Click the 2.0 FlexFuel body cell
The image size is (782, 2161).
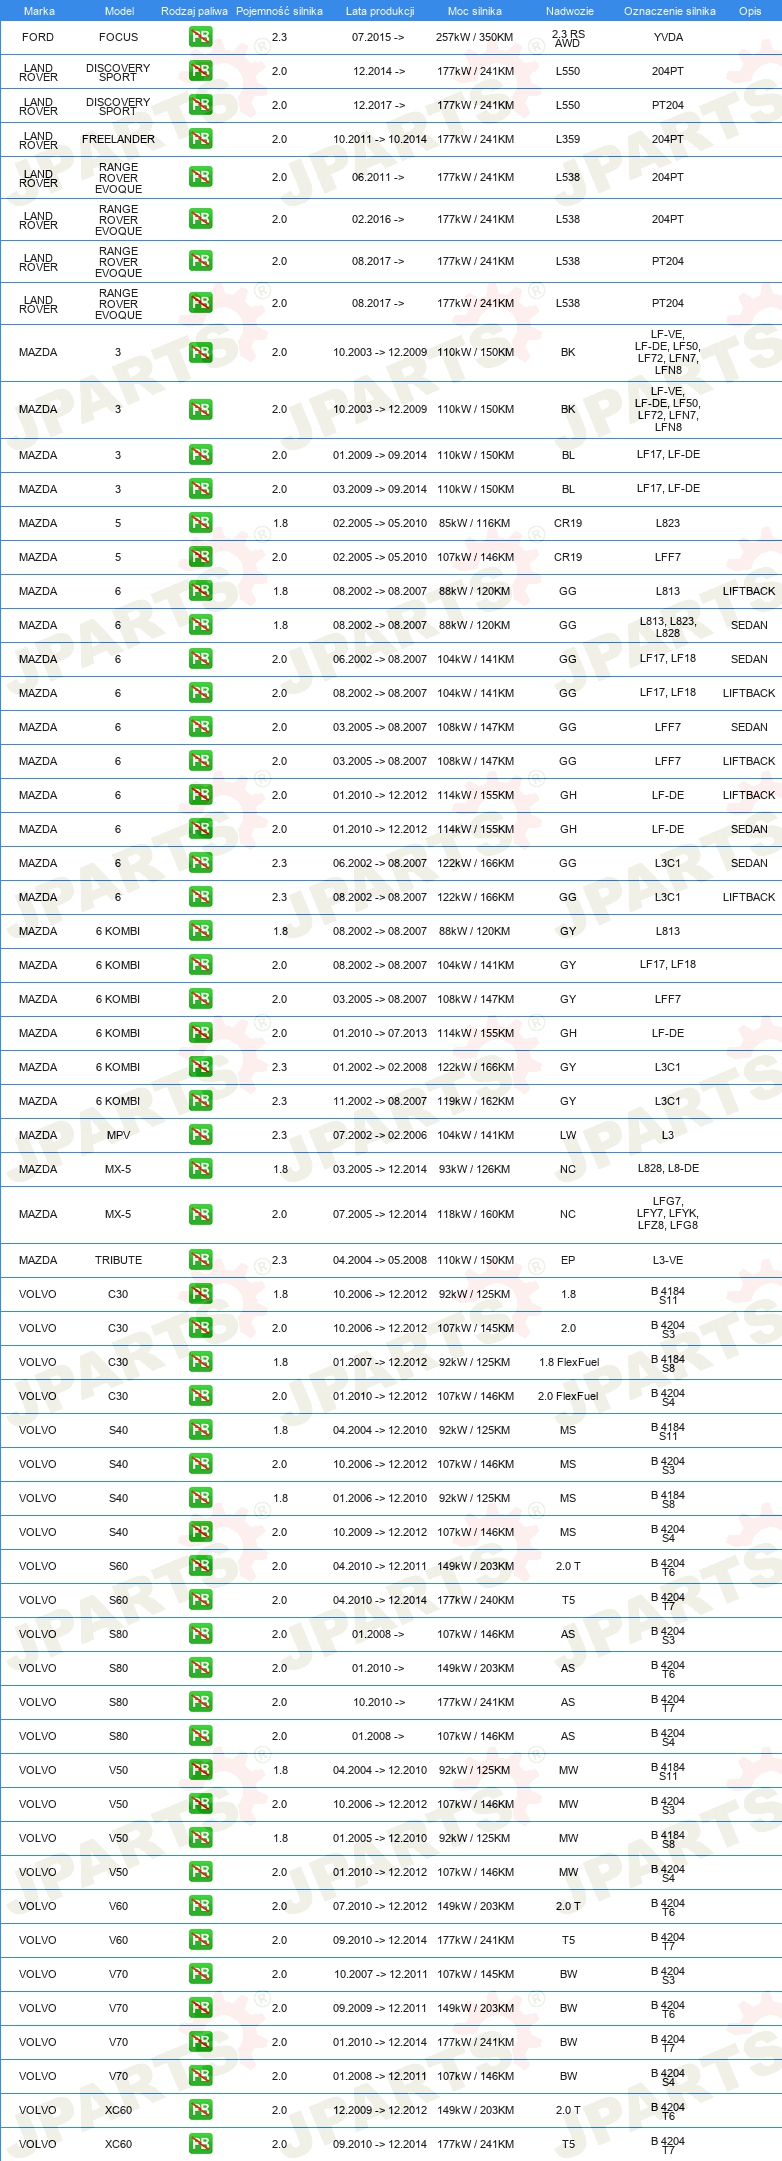[x=568, y=1396]
